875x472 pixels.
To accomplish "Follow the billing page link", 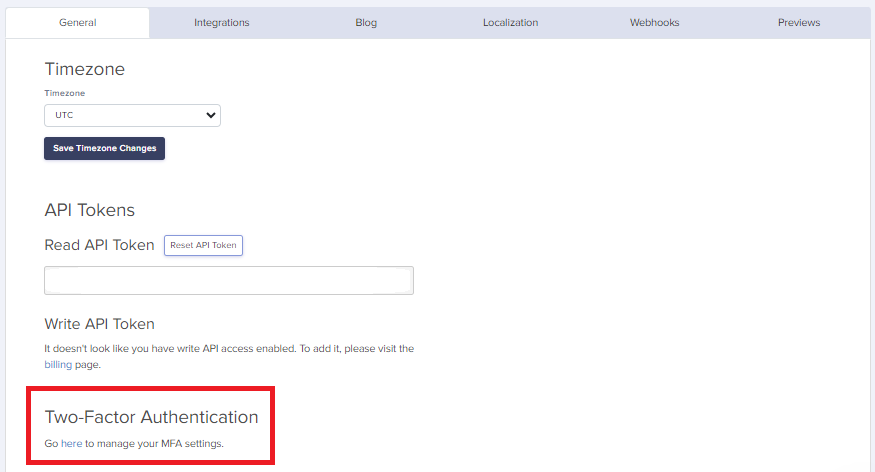I will click(x=58, y=365).
